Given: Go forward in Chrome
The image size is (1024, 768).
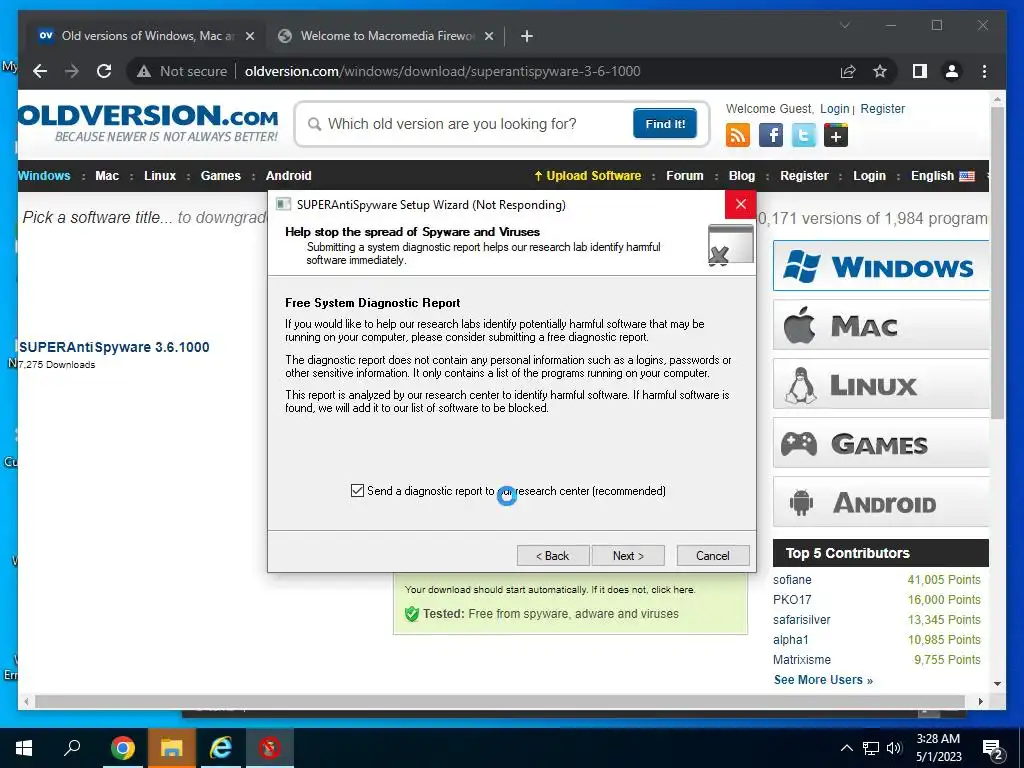Looking at the screenshot, I should [x=72, y=71].
